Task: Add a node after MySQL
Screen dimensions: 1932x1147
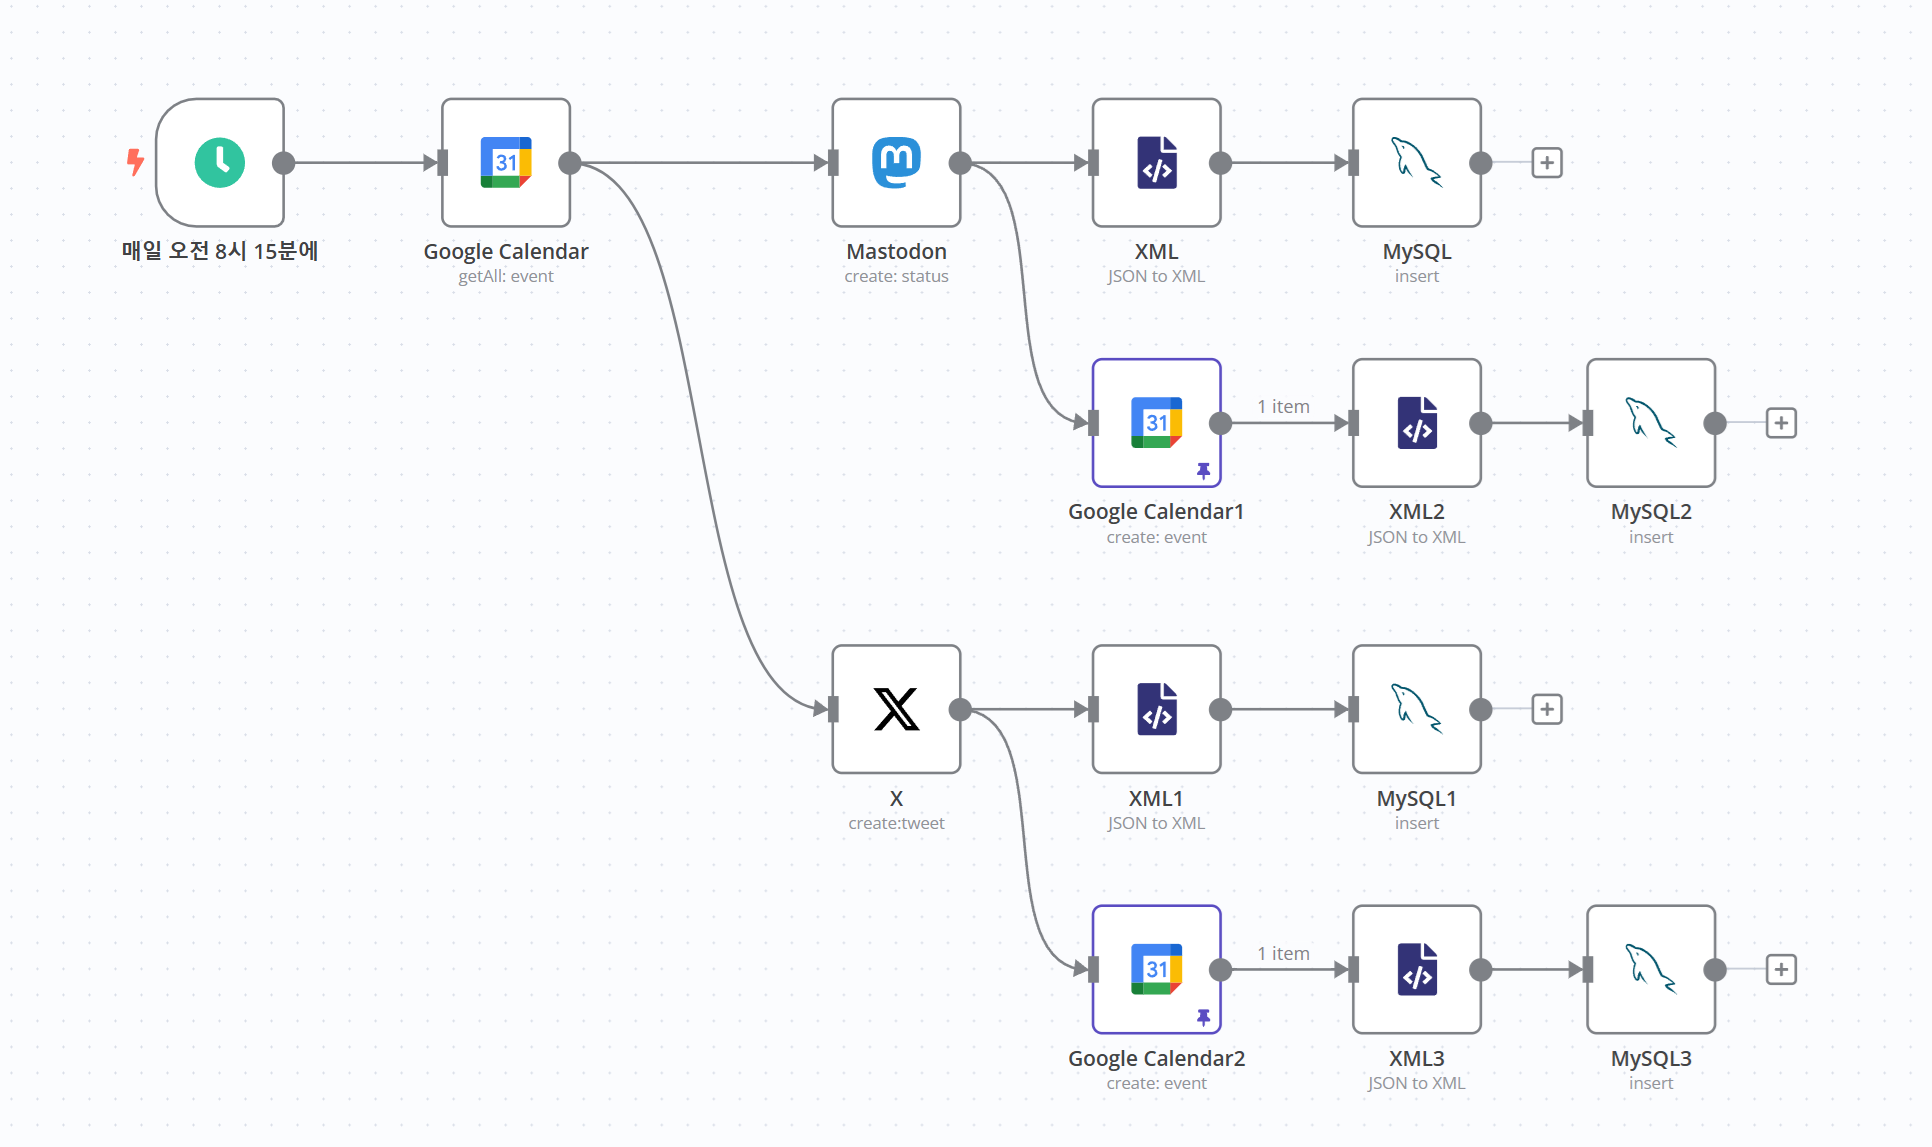Action: pyautogui.click(x=1547, y=163)
